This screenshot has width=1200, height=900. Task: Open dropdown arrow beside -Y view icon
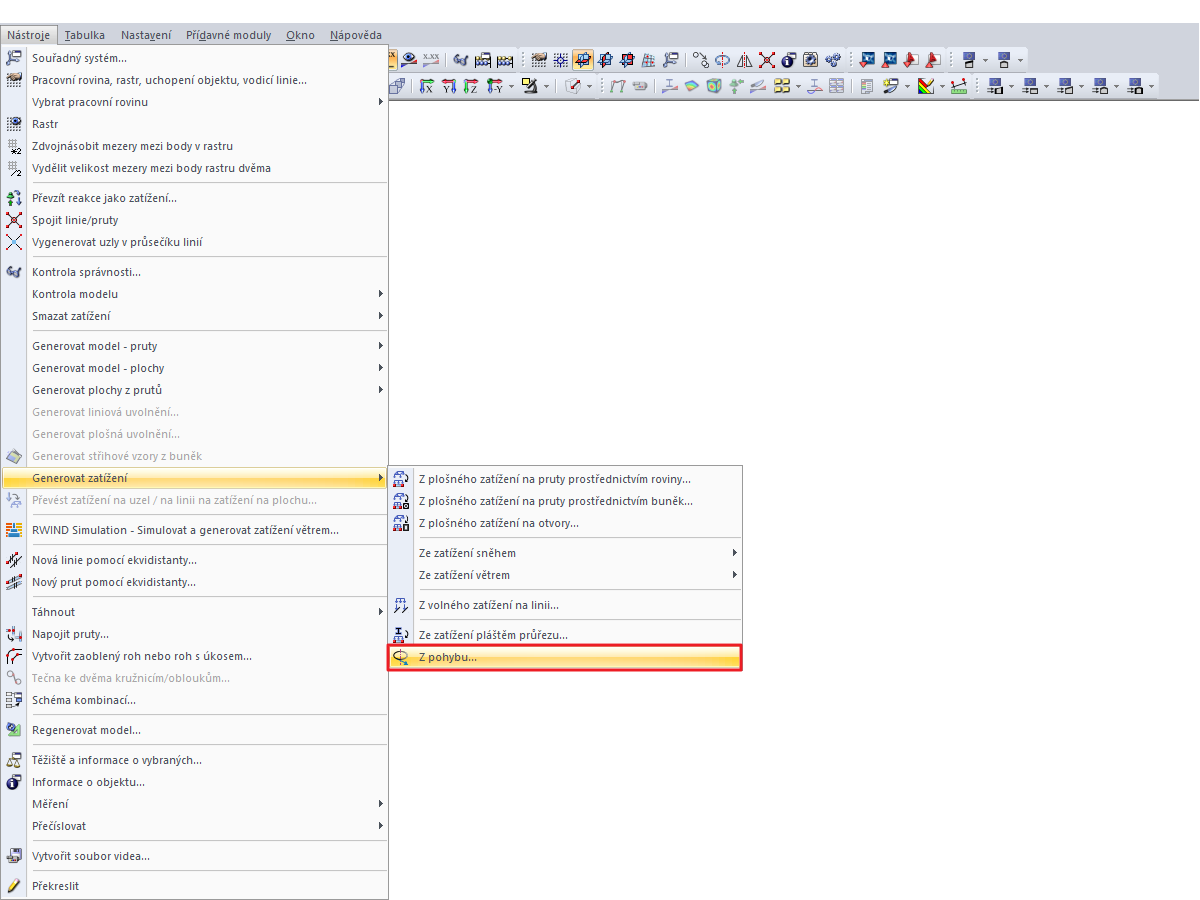click(x=511, y=87)
